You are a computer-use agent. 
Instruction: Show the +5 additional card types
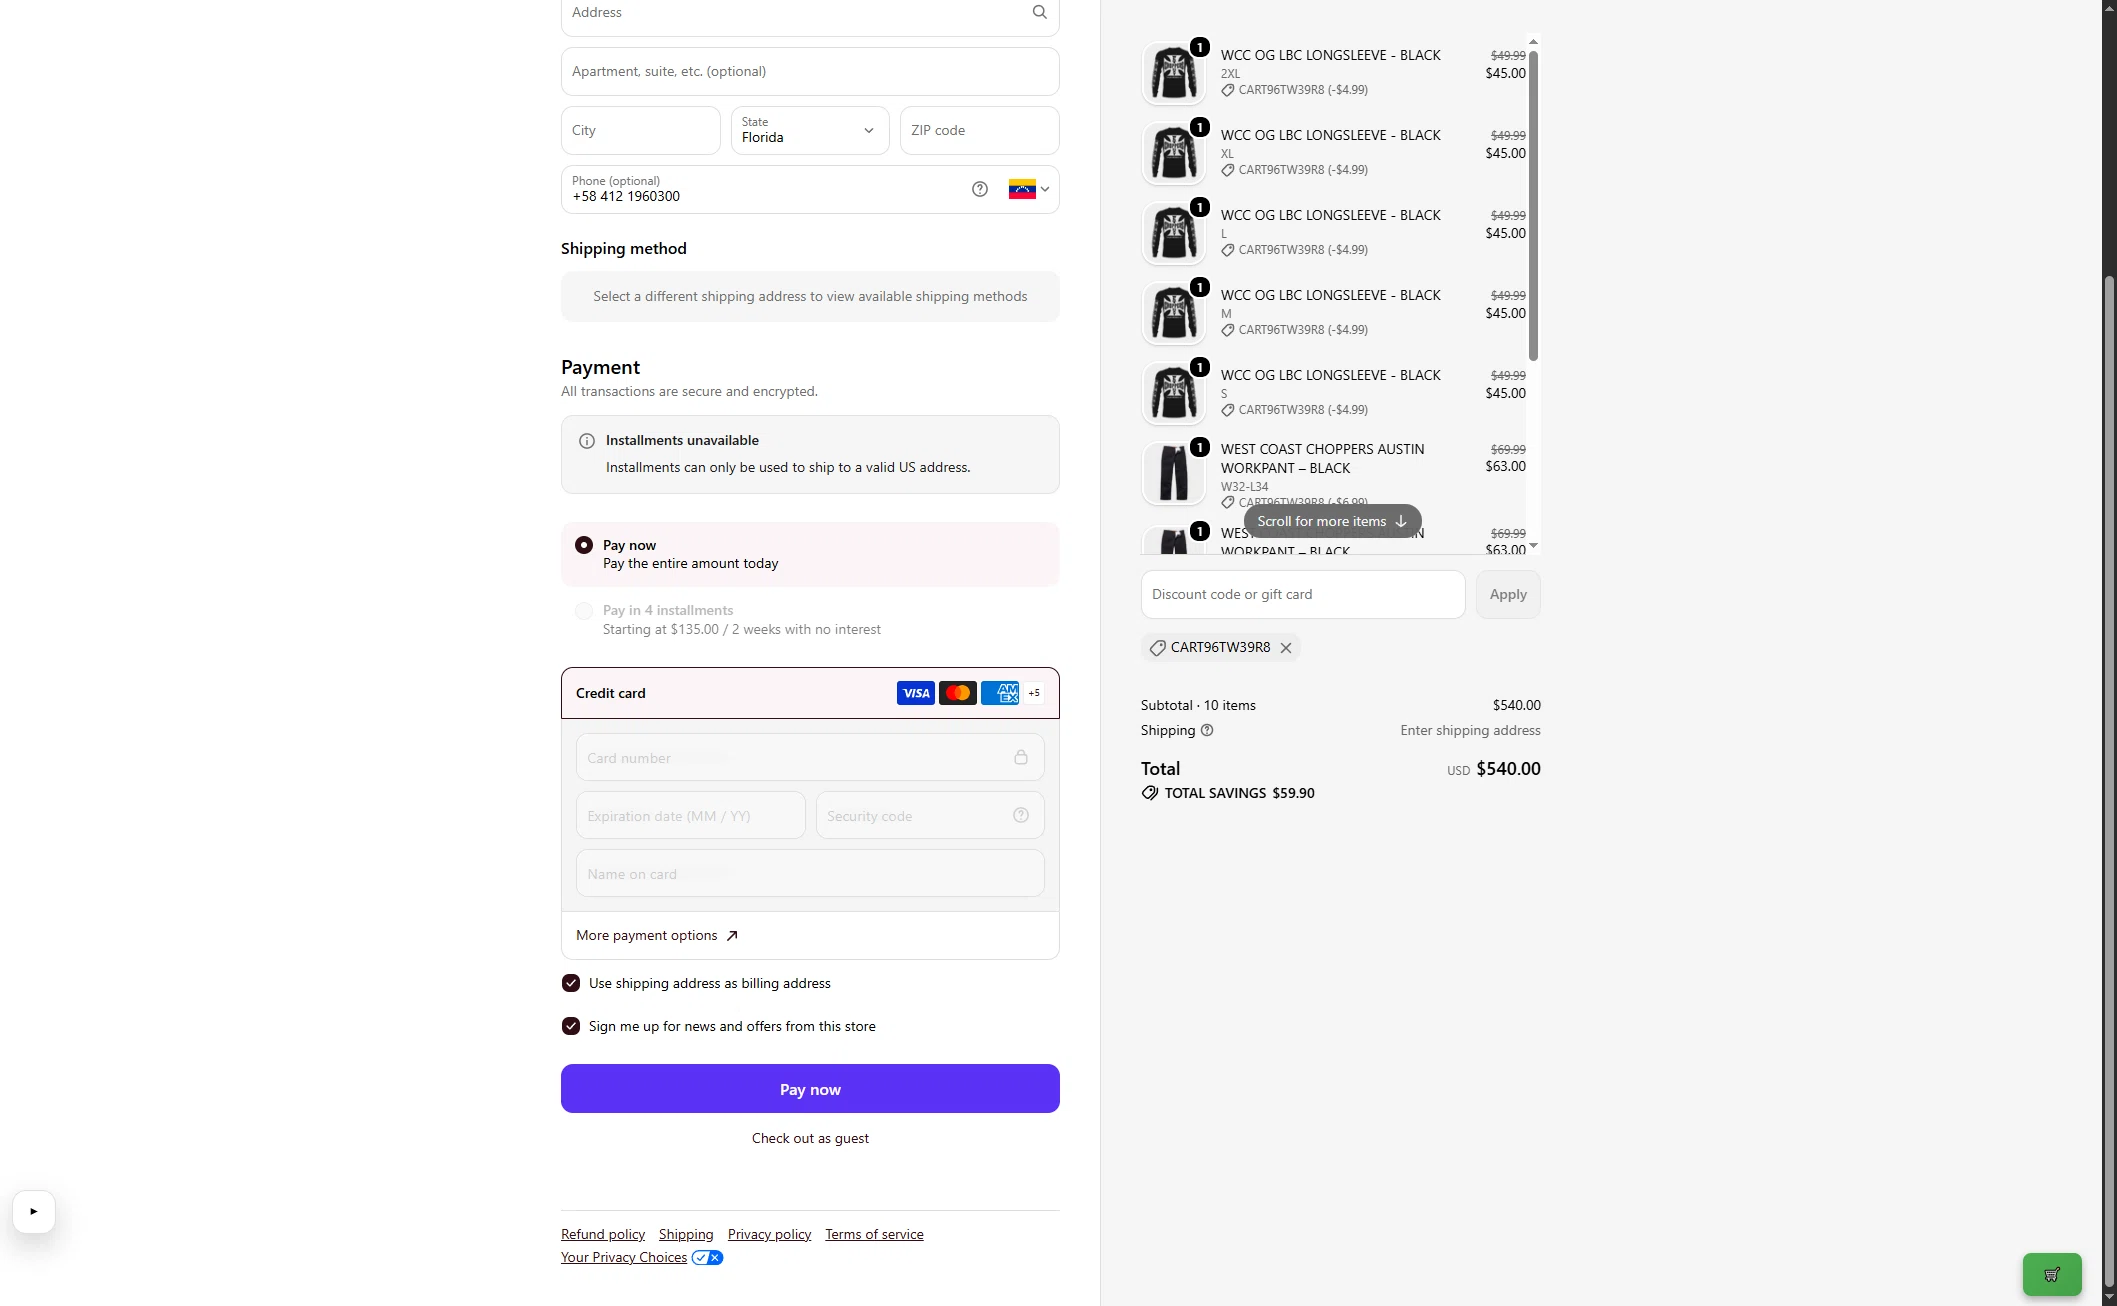coord(1034,693)
